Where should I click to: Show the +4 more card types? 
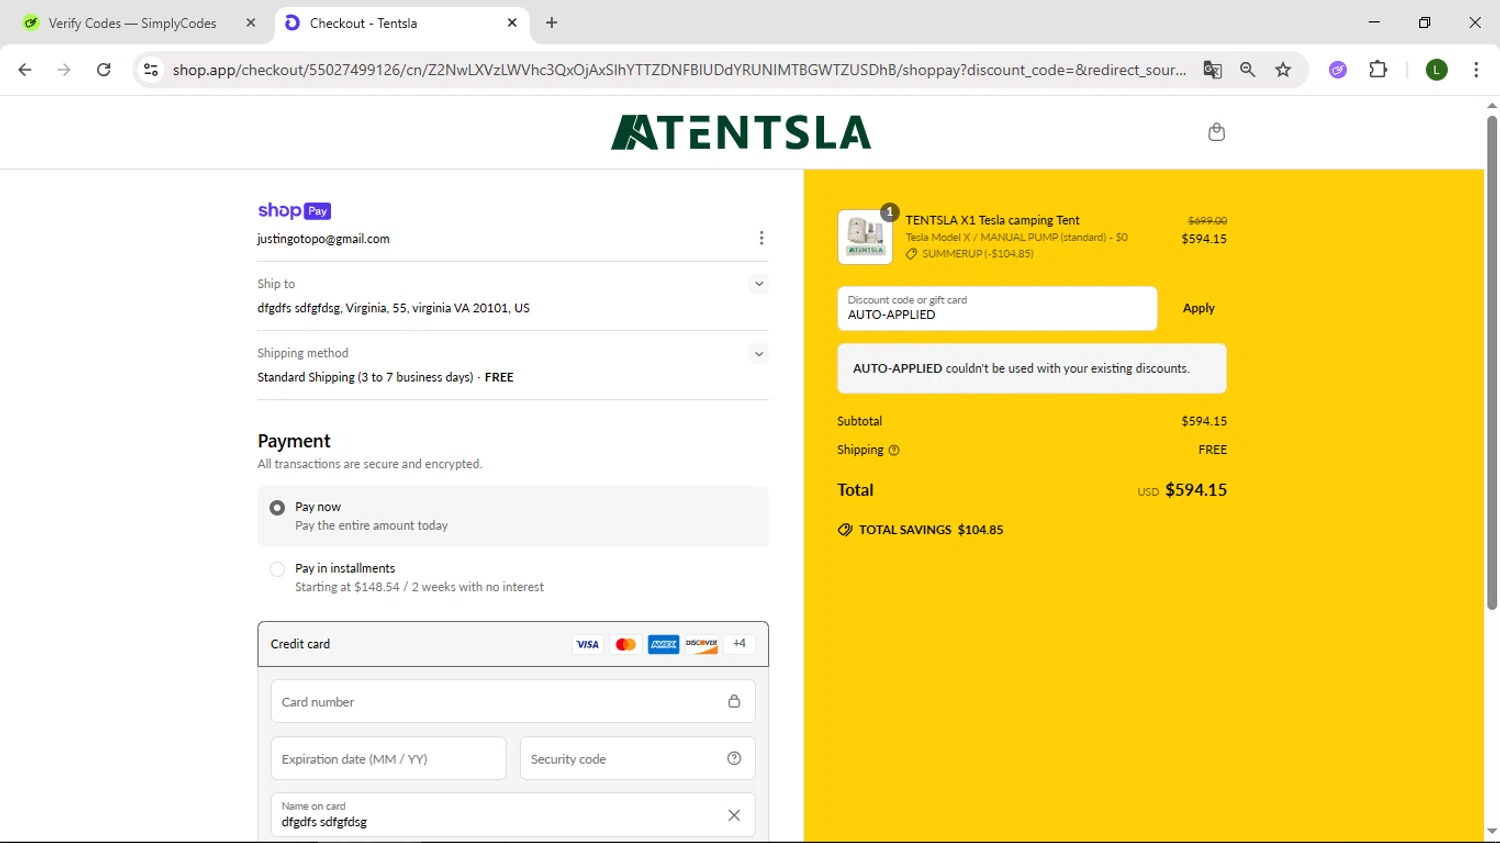click(739, 644)
